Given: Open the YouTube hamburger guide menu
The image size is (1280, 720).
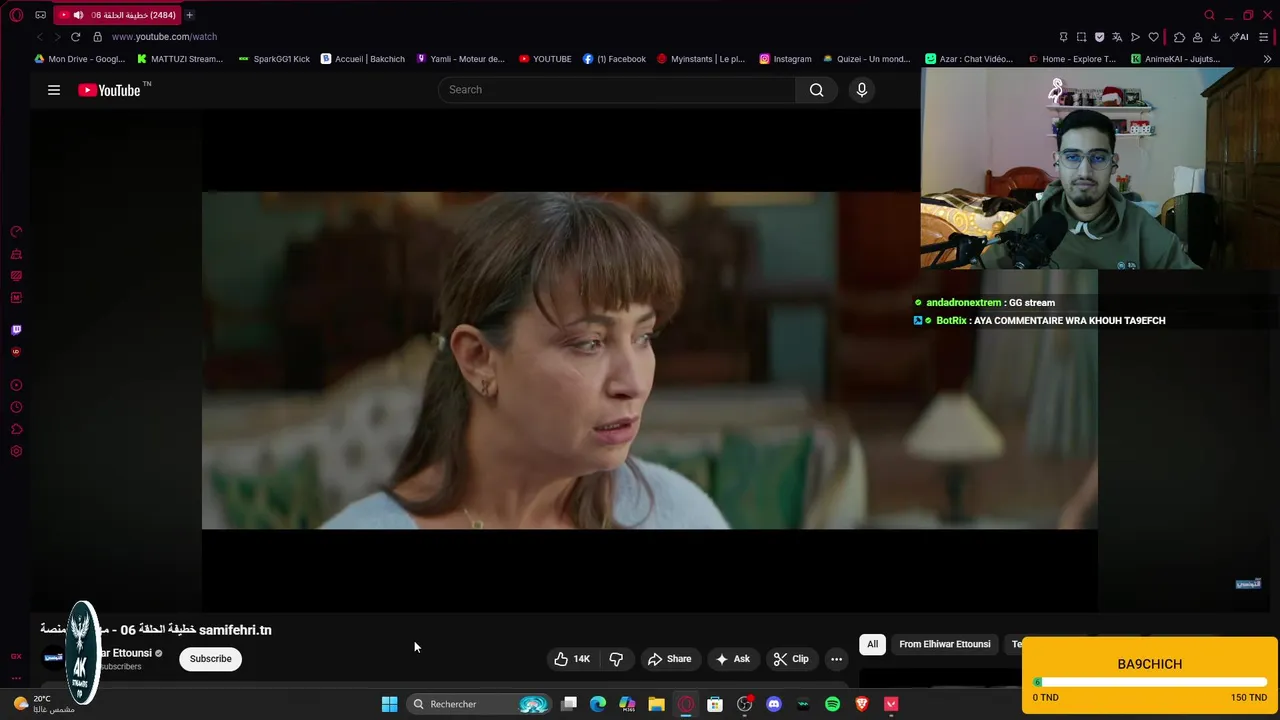Looking at the screenshot, I should tap(54, 90).
